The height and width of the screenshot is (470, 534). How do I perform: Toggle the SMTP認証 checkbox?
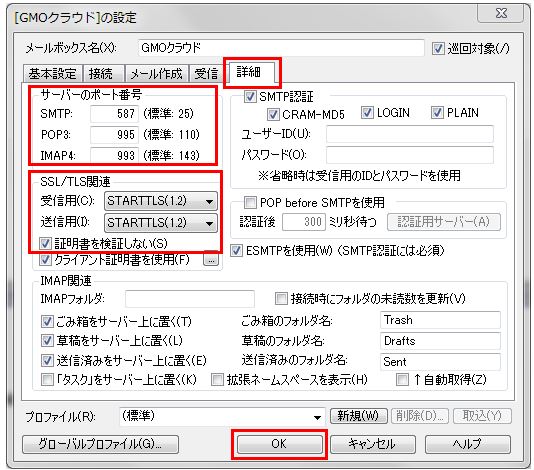[x=250, y=97]
